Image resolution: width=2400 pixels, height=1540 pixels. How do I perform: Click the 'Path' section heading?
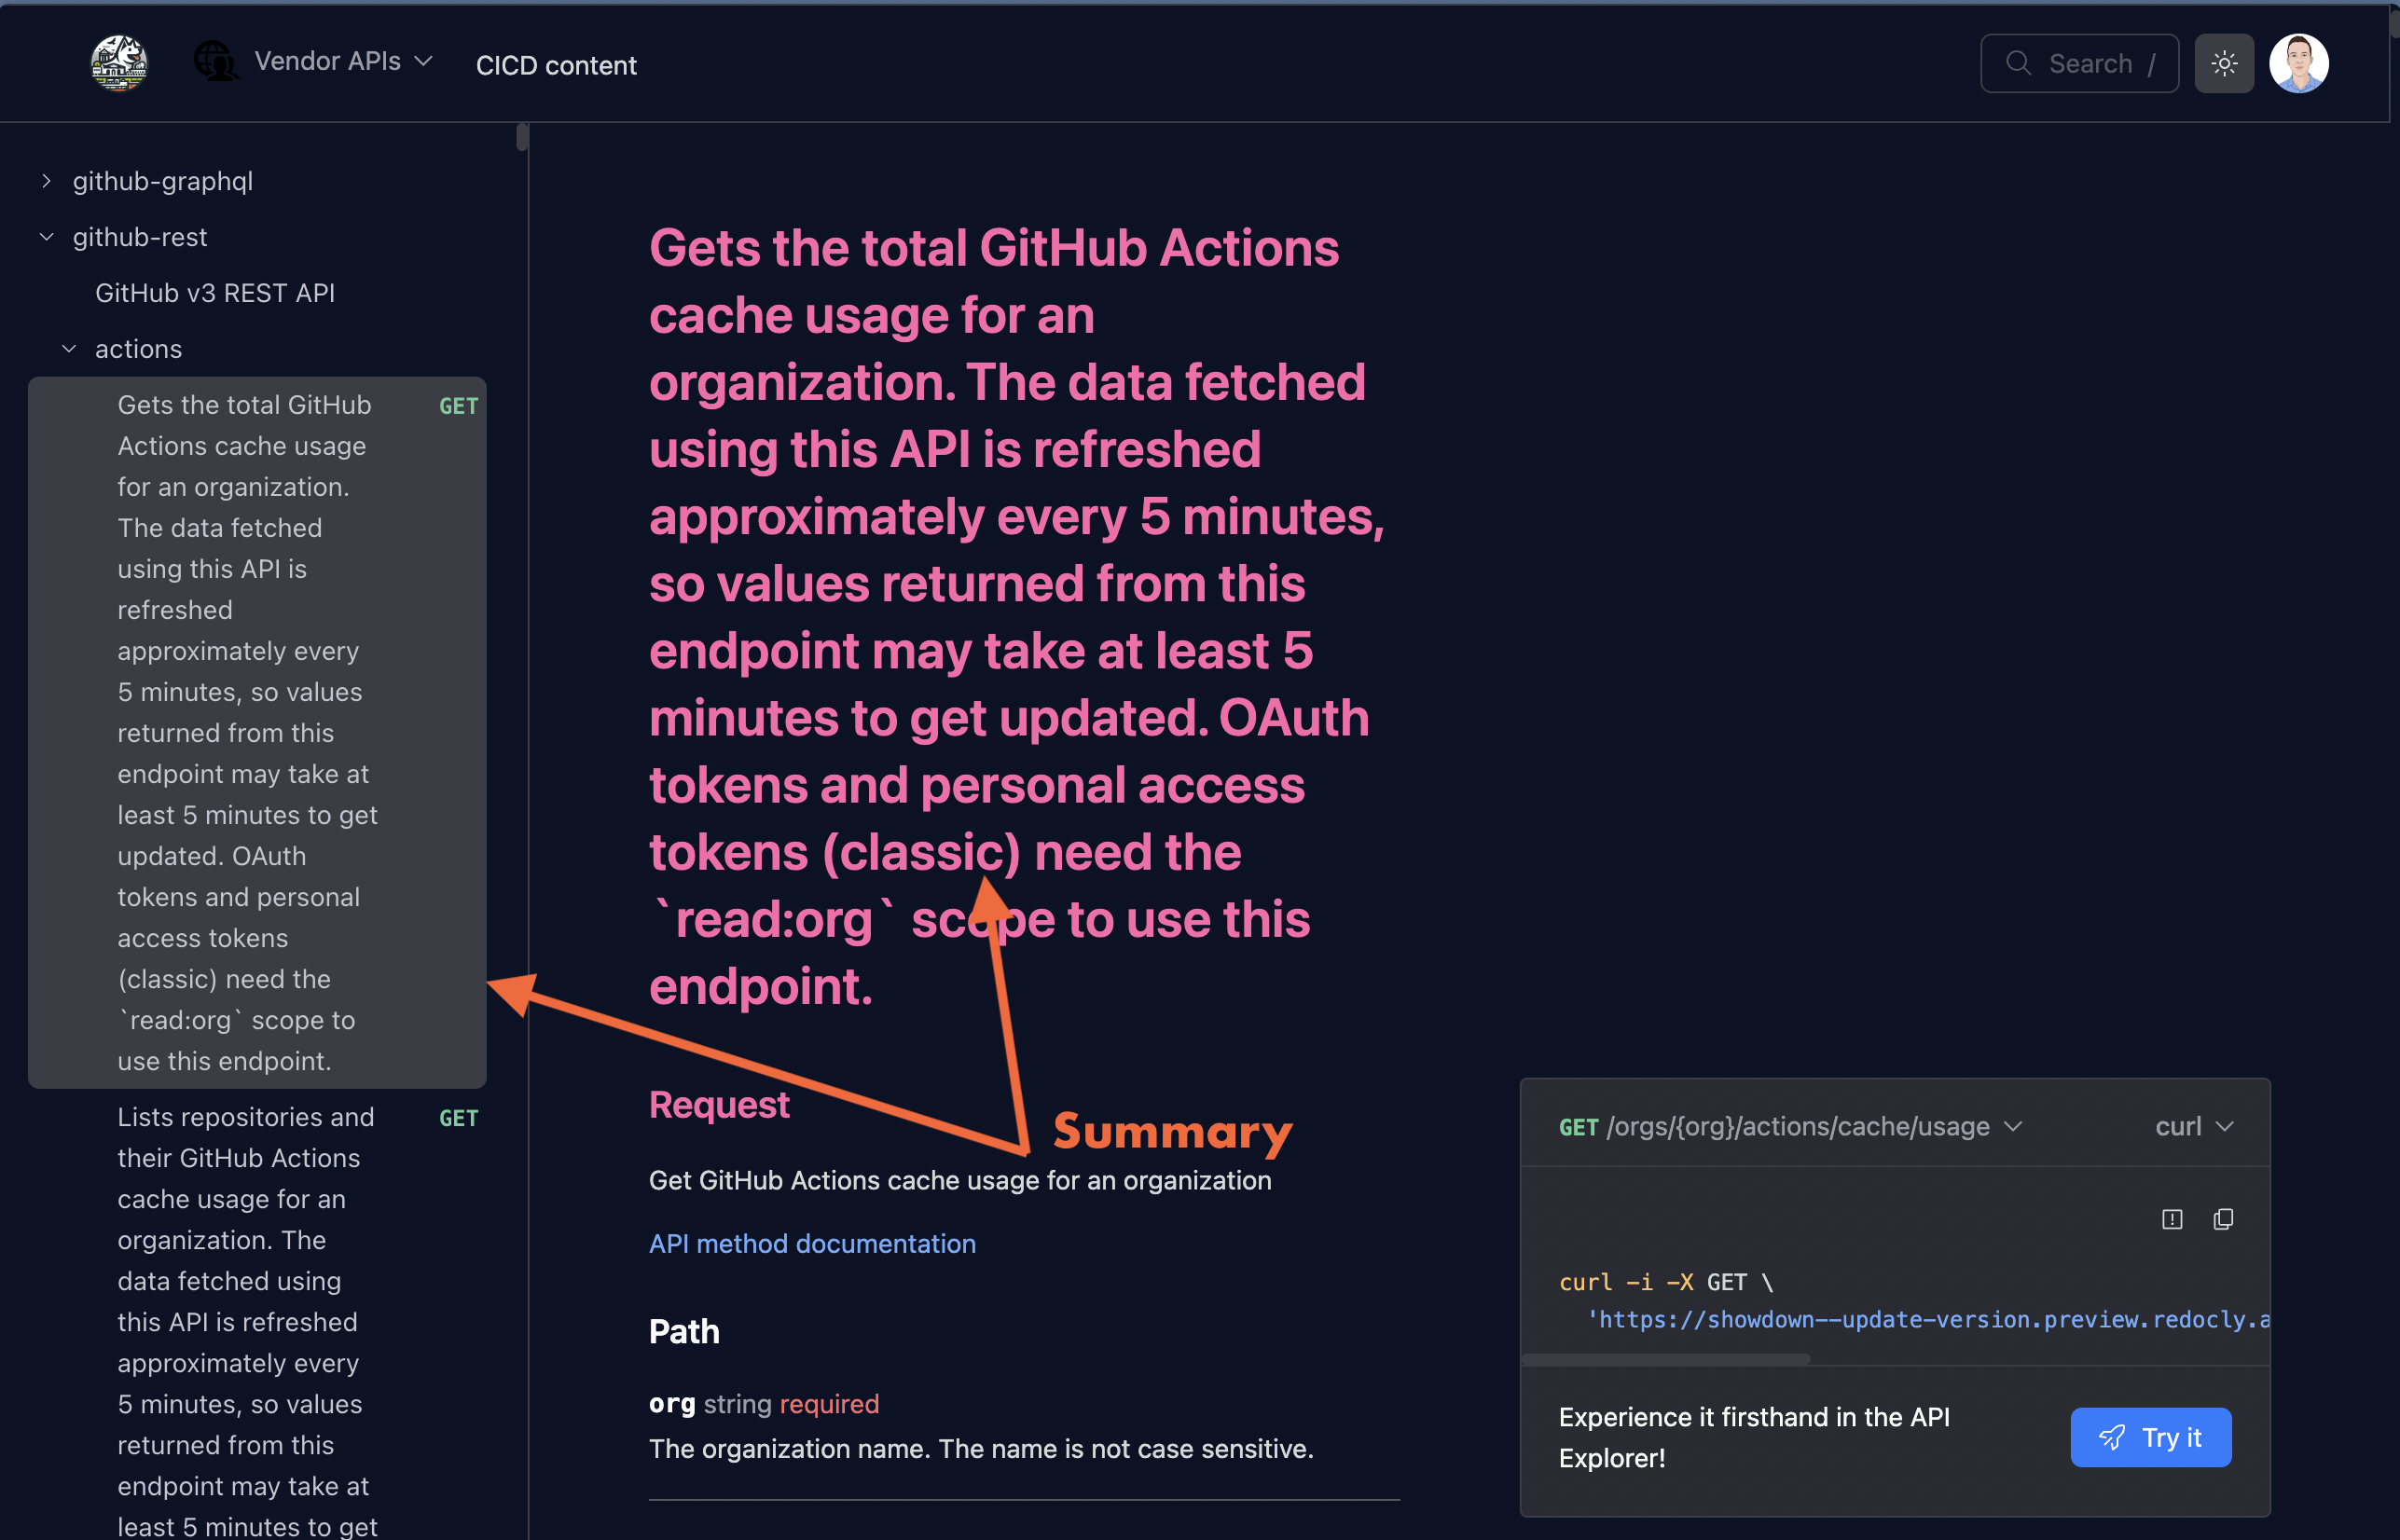[x=684, y=1331]
